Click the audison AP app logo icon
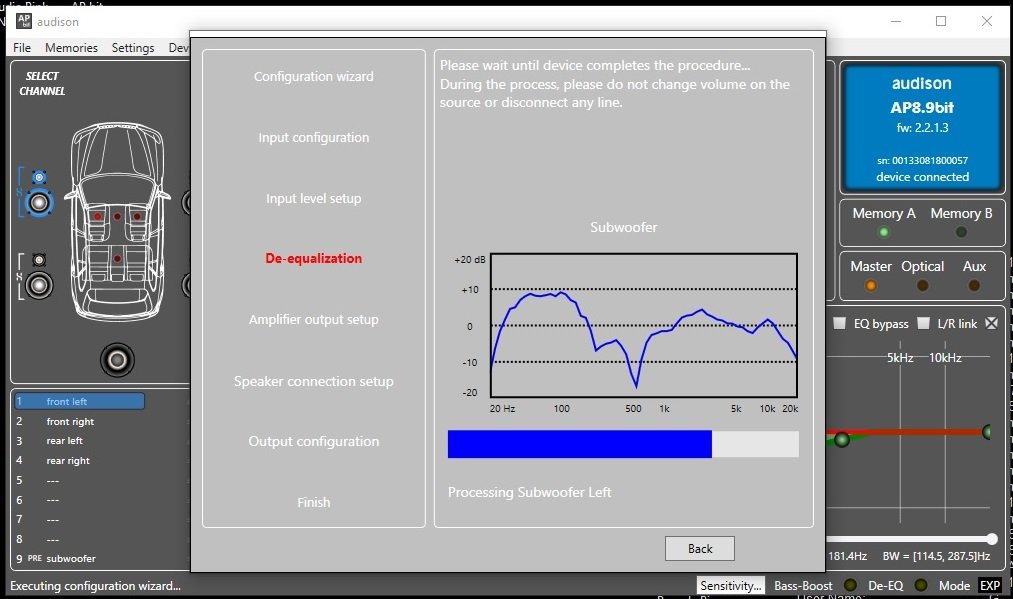Image resolution: width=1013 pixels, height=599 pixels. coord(24,21)
